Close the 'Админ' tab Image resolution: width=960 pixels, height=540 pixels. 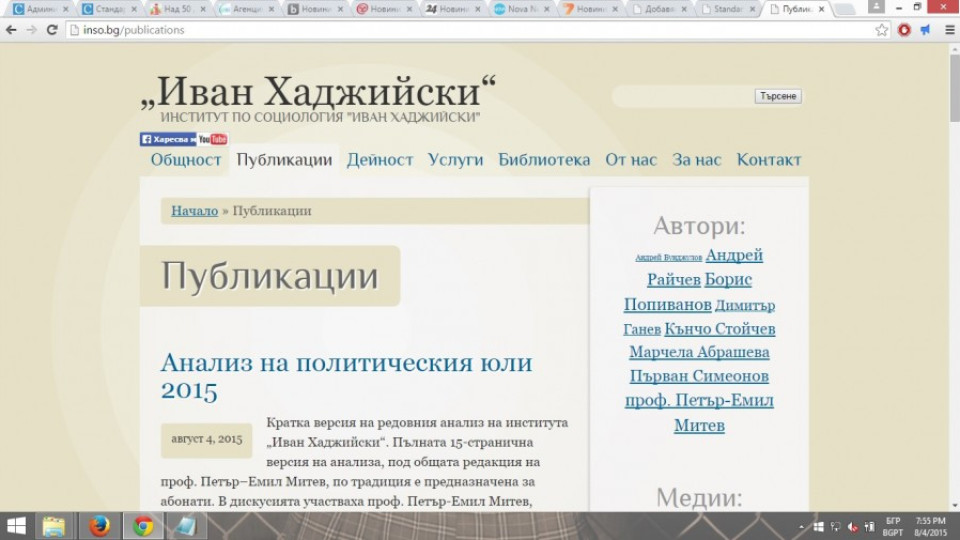(66, 9)
